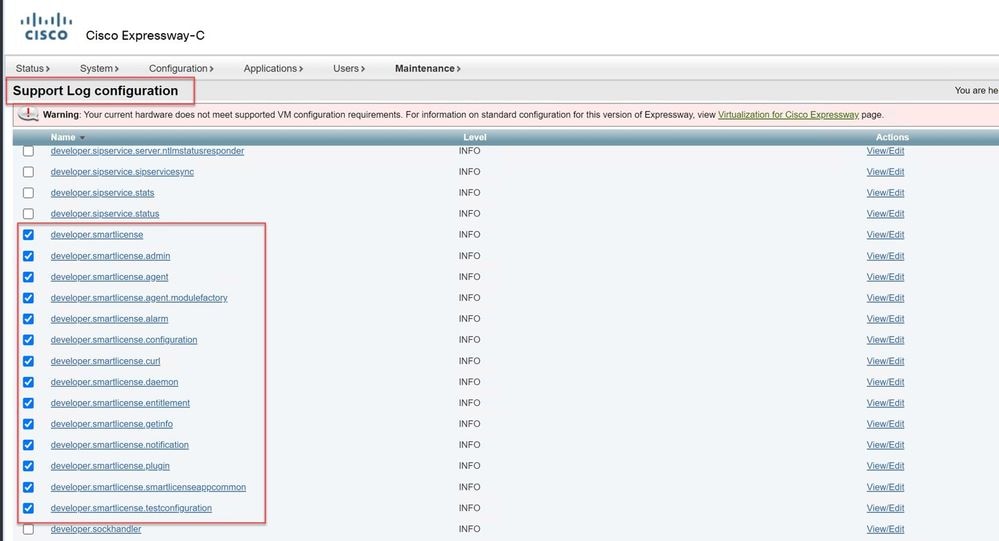Uncheck the developer.smartlicense.agent checkbox
This screenshot has width=999, height=541.
[x=28, y=277]
